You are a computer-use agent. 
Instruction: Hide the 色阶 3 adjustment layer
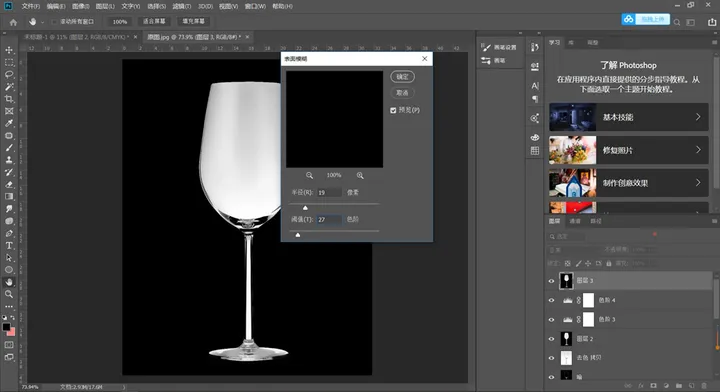tap(551, 319)
